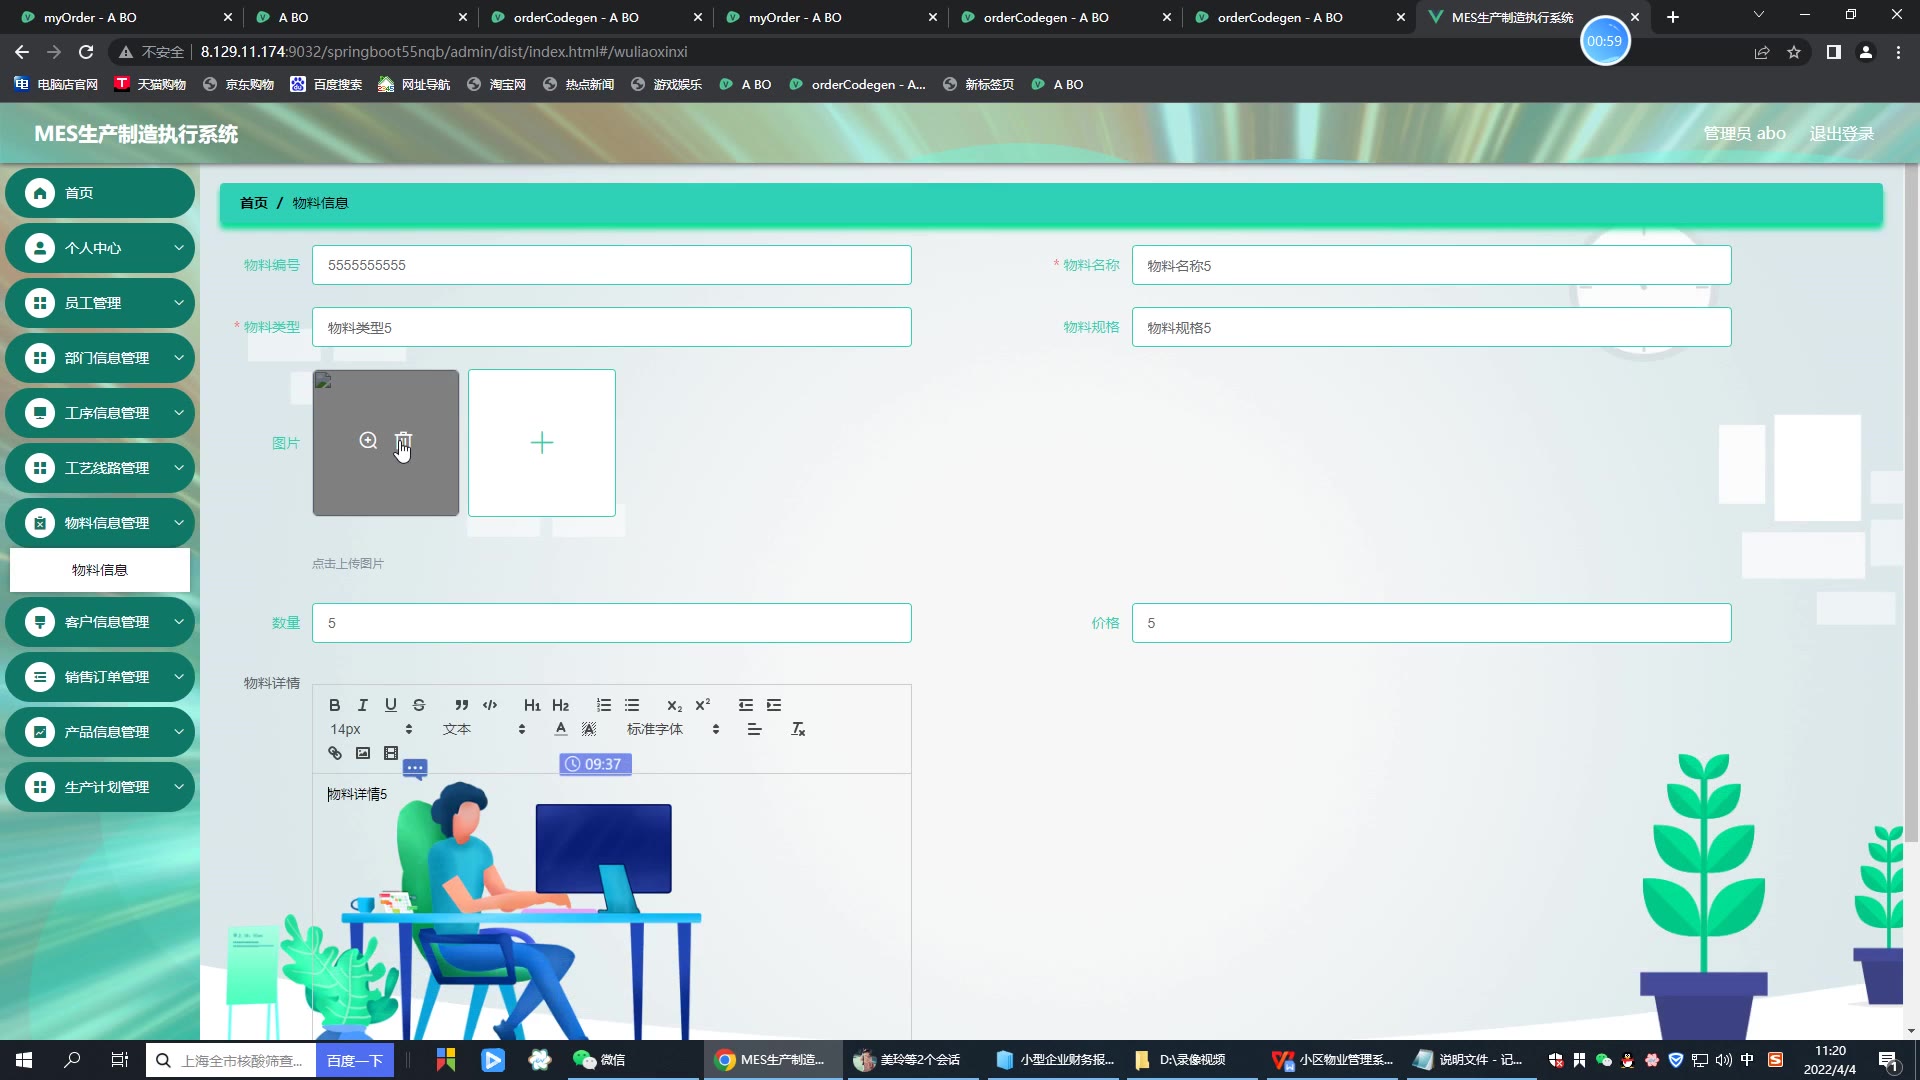Toggle strikethrough formatting
Screen dimensions: 1920x1080
coord(419,705)
